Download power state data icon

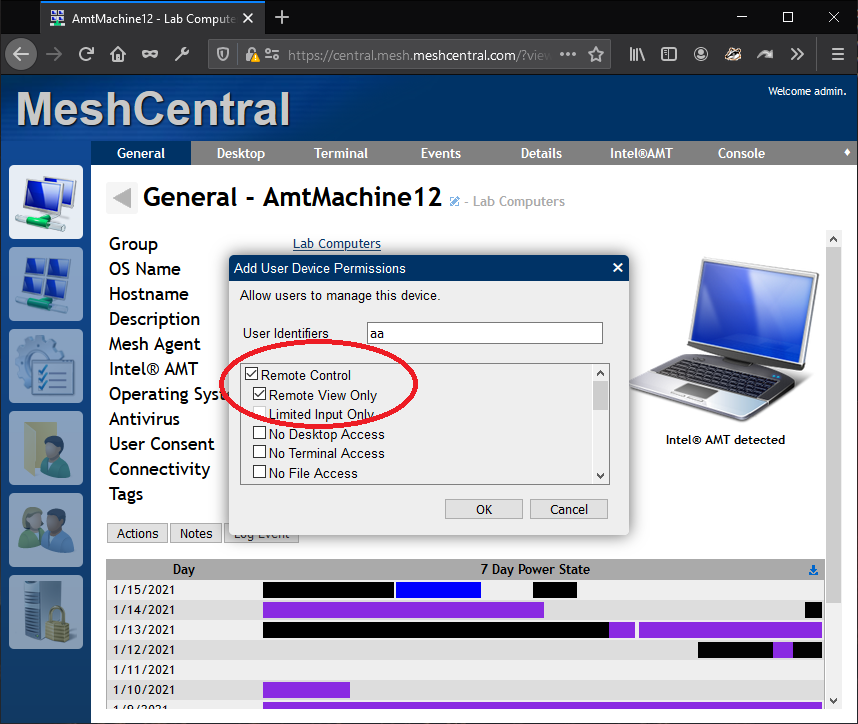tap(814, 570)
